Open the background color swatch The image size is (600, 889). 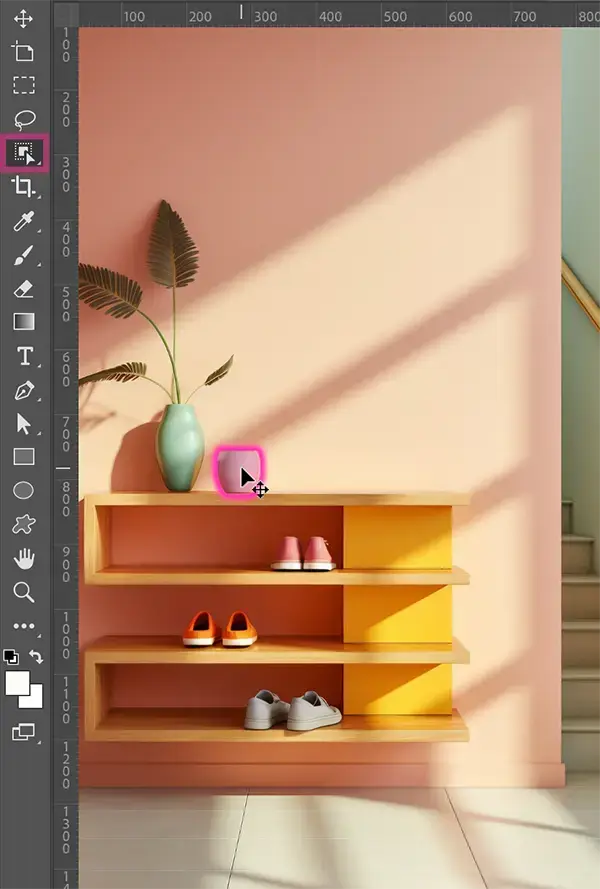click(34, 700)
